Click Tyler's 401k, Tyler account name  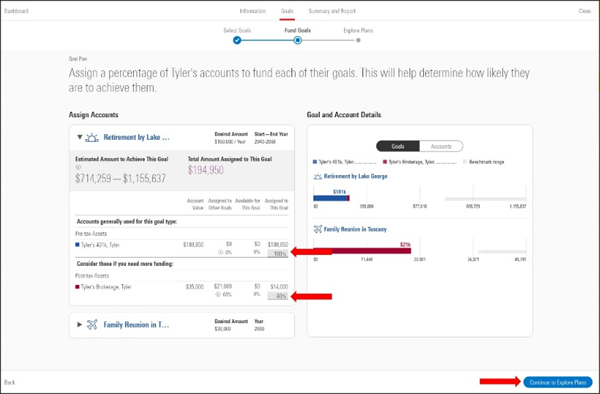pos(100,245)
